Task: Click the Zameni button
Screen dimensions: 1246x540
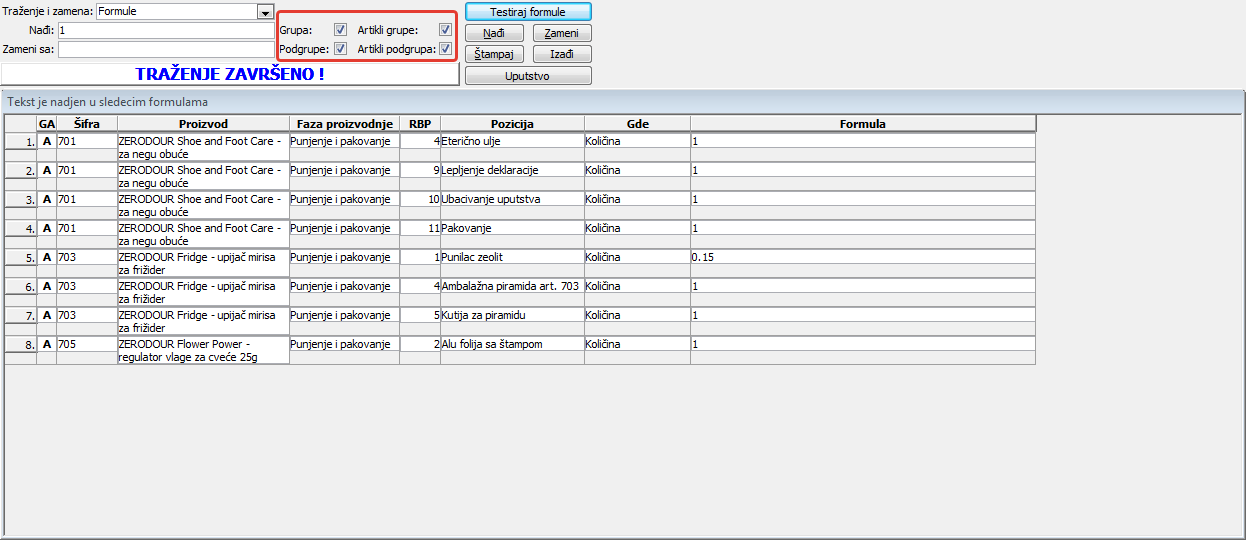Action: (x=562, y=34)
